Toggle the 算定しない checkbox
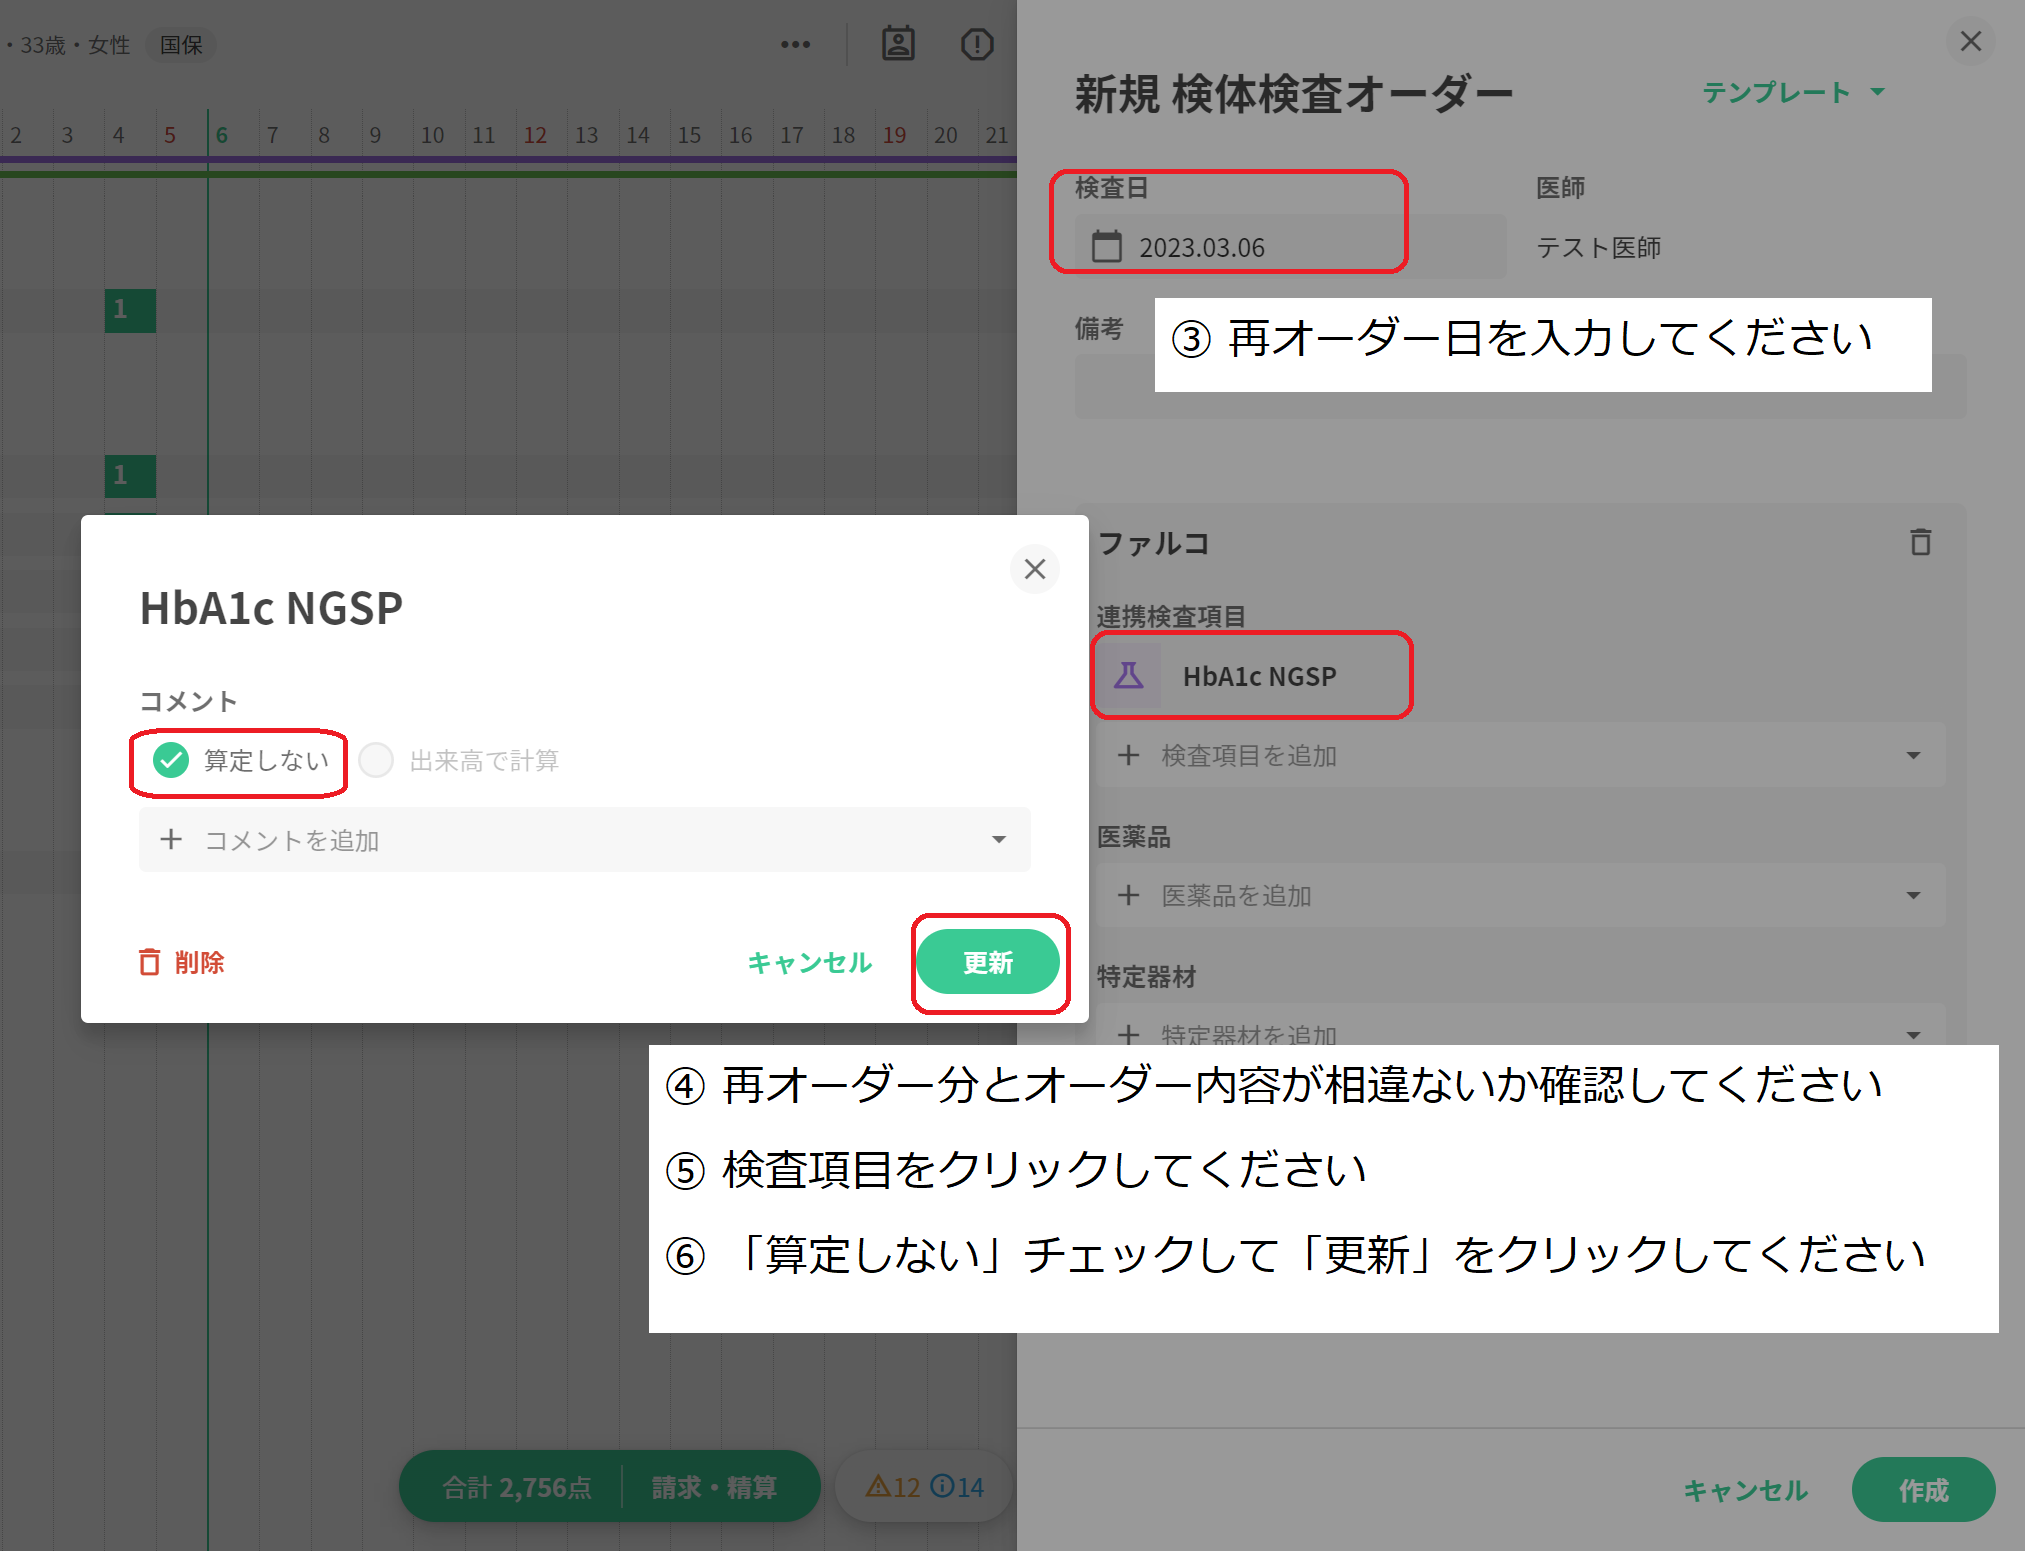The image size is (2025, 1551). pyautogui.click(x=172, y=760)
